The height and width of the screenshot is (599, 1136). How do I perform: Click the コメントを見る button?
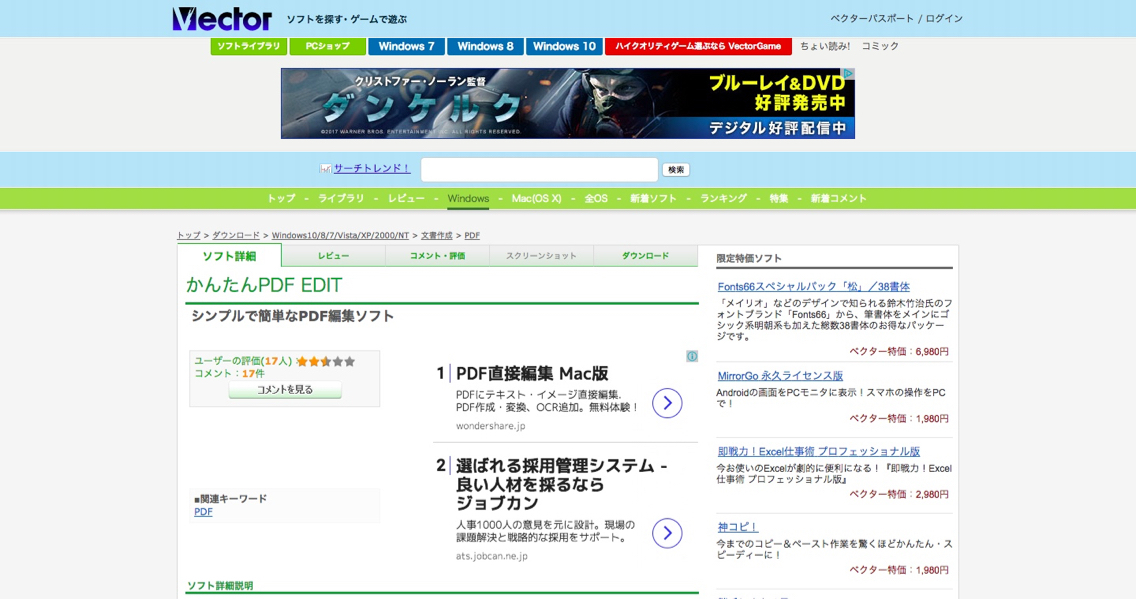click(285, 390)
